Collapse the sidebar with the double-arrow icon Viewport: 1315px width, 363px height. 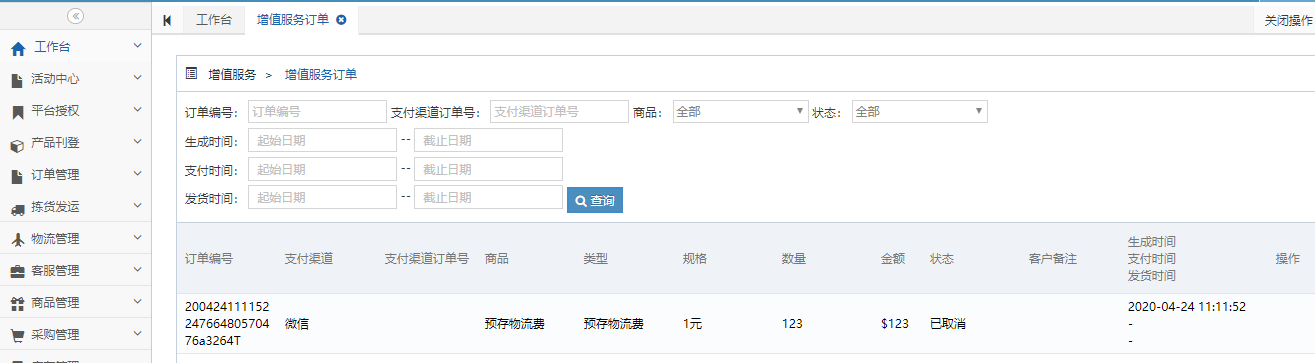click(76, 16)
